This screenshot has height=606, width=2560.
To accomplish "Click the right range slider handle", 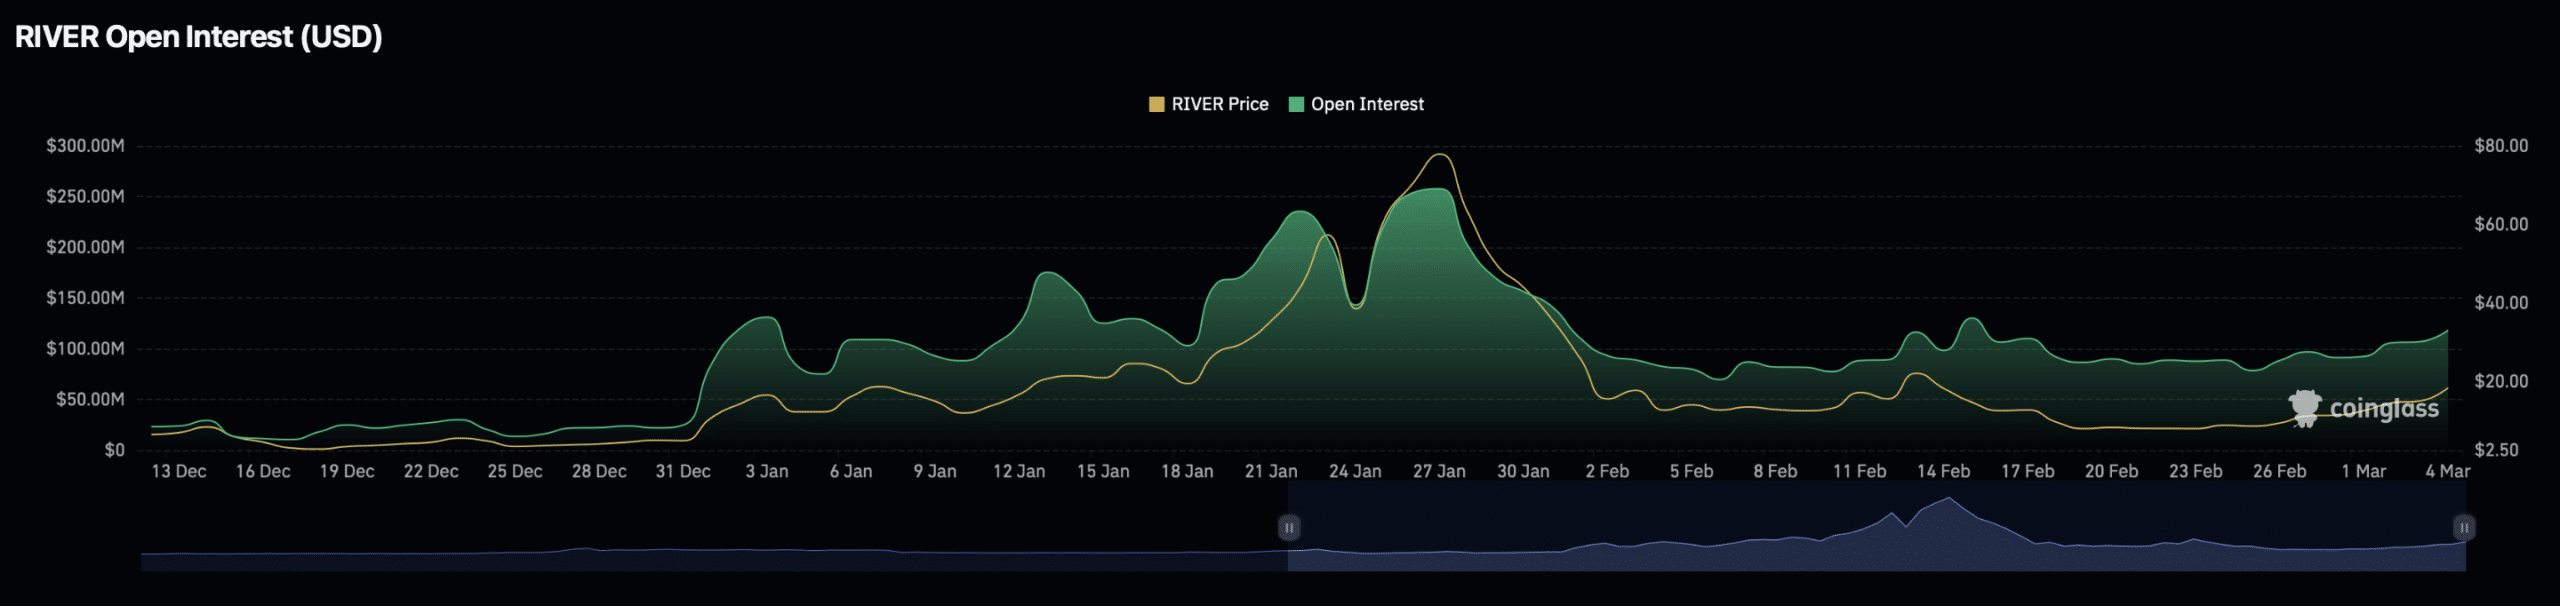I will (x=2464, y=527).
